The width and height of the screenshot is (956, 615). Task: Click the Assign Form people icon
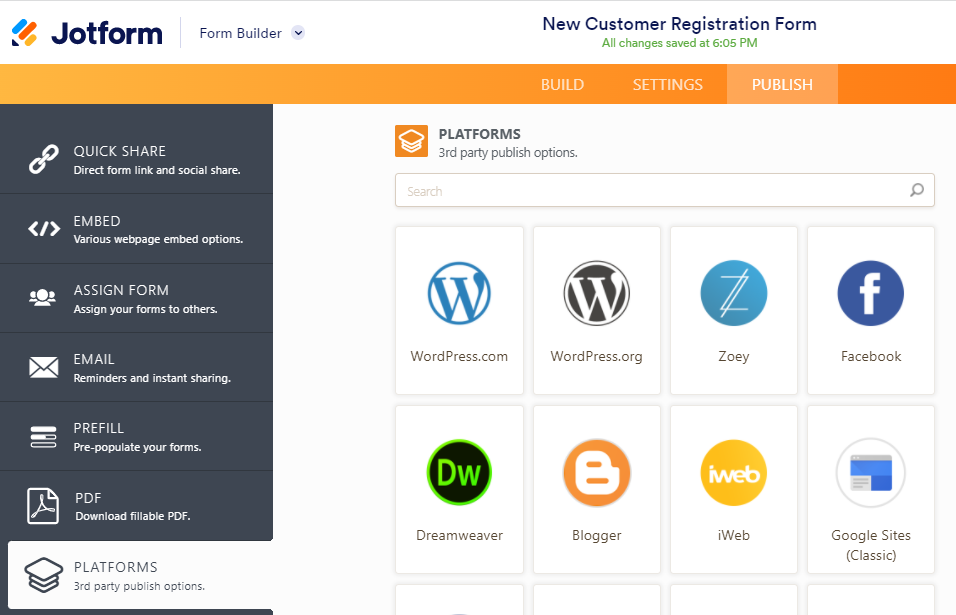click(43, 297)
